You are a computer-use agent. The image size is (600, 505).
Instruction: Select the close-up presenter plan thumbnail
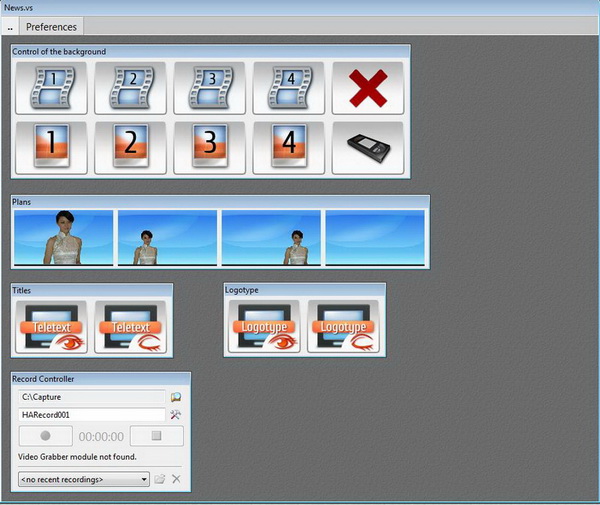pos(64,238)
